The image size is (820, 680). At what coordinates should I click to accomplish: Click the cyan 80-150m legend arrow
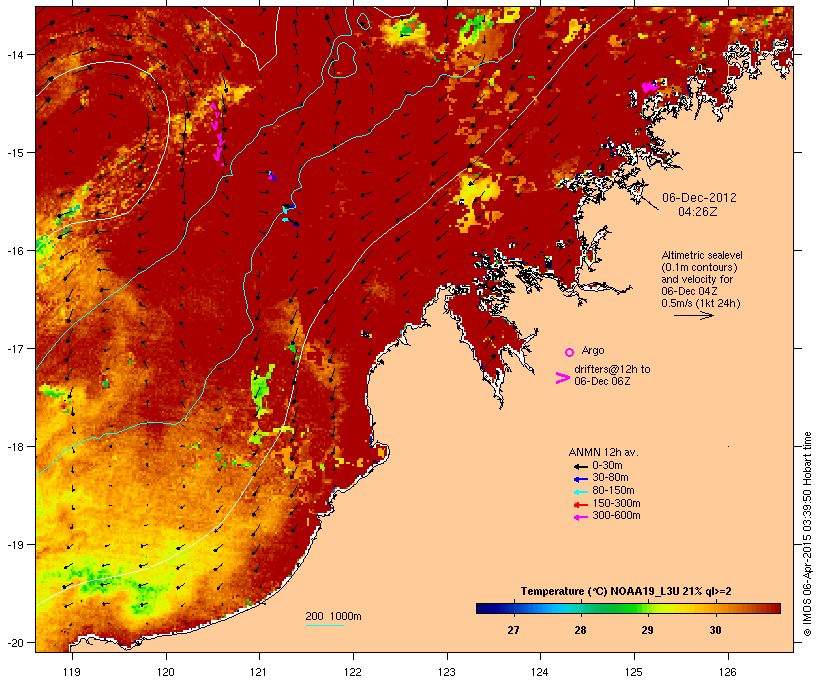click(580, 492)
